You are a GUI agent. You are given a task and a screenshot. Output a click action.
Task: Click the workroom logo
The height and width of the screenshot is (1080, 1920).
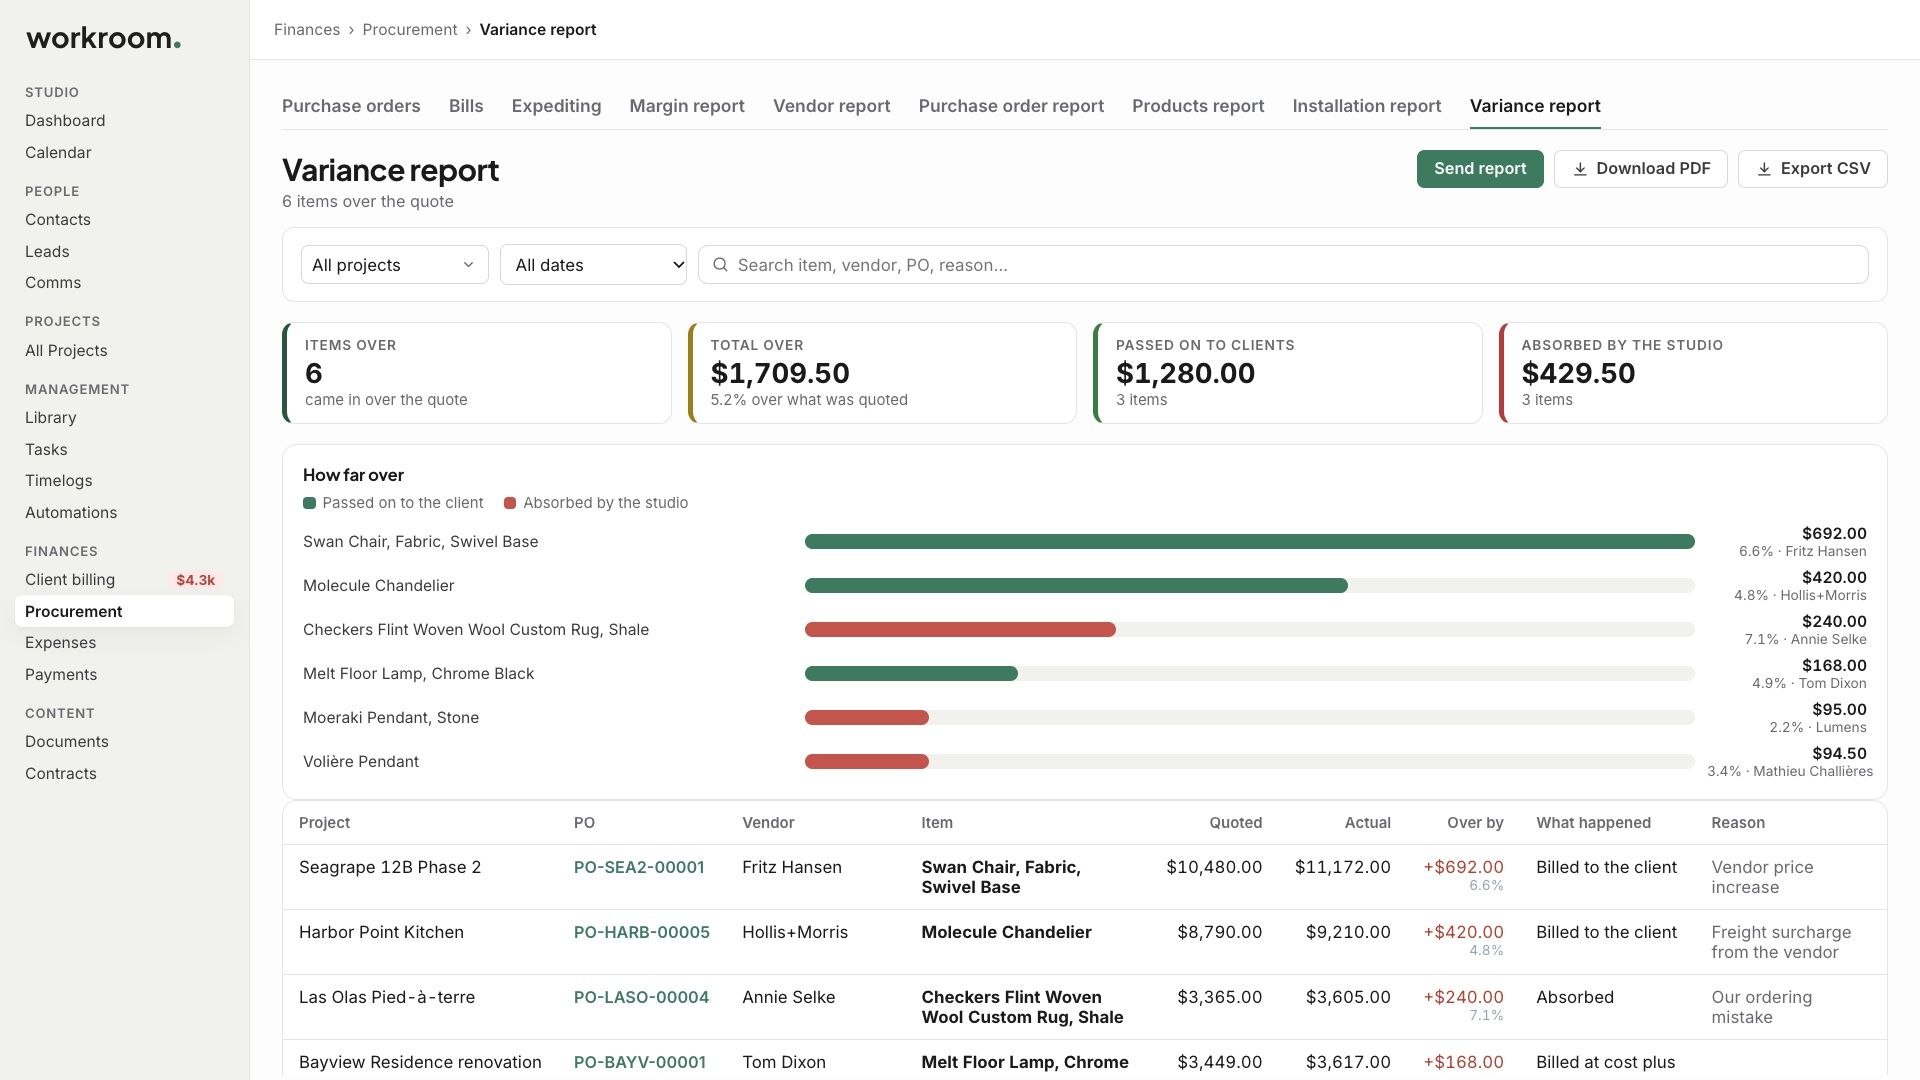point(103,39)
